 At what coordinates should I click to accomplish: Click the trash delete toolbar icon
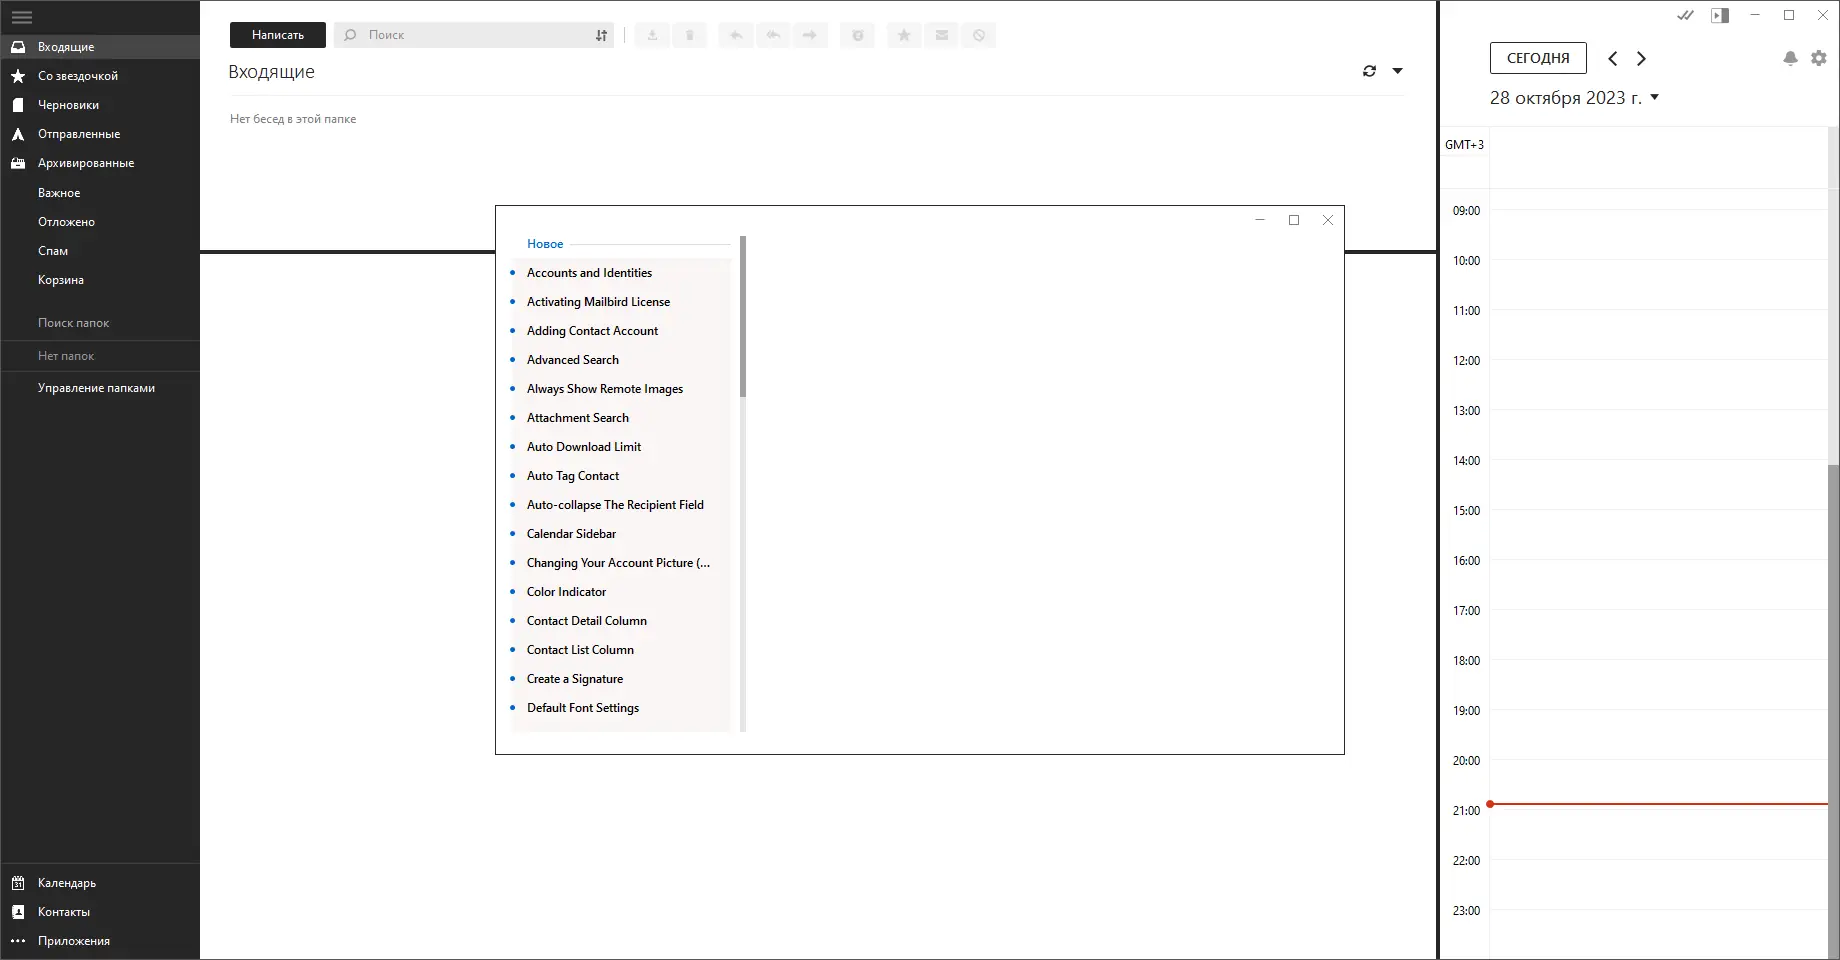pos(690,35)
